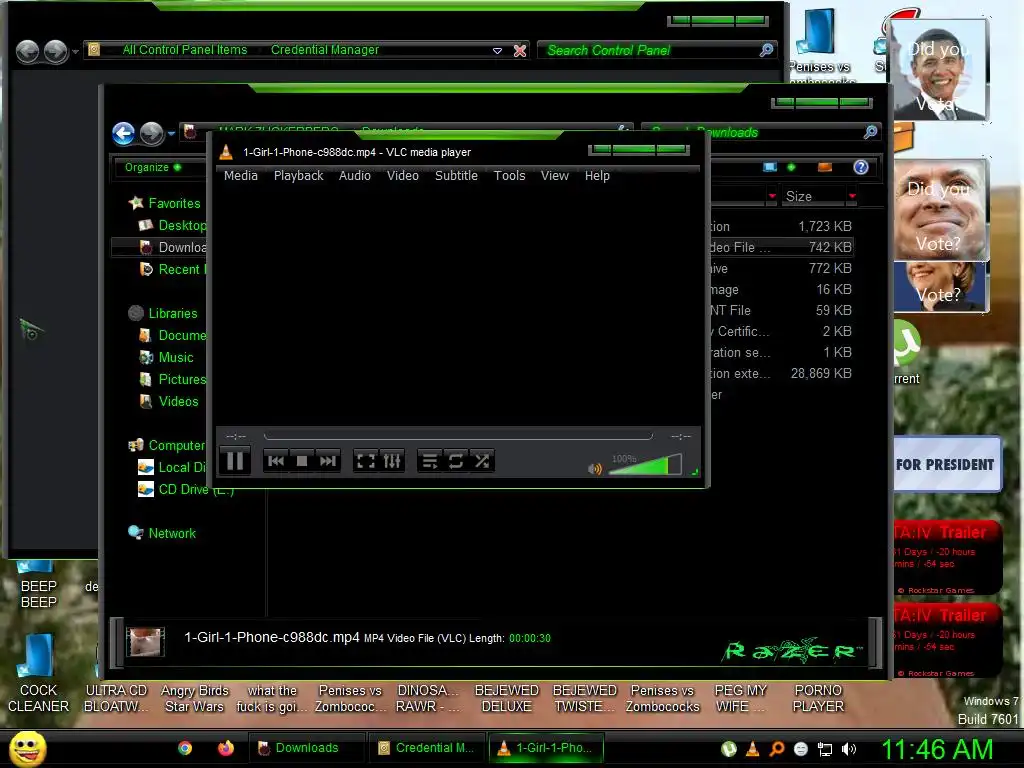The width and height of the screenshot is (1024, 768).
Task: Show the VLC playlist
Action: pos(430,461)
